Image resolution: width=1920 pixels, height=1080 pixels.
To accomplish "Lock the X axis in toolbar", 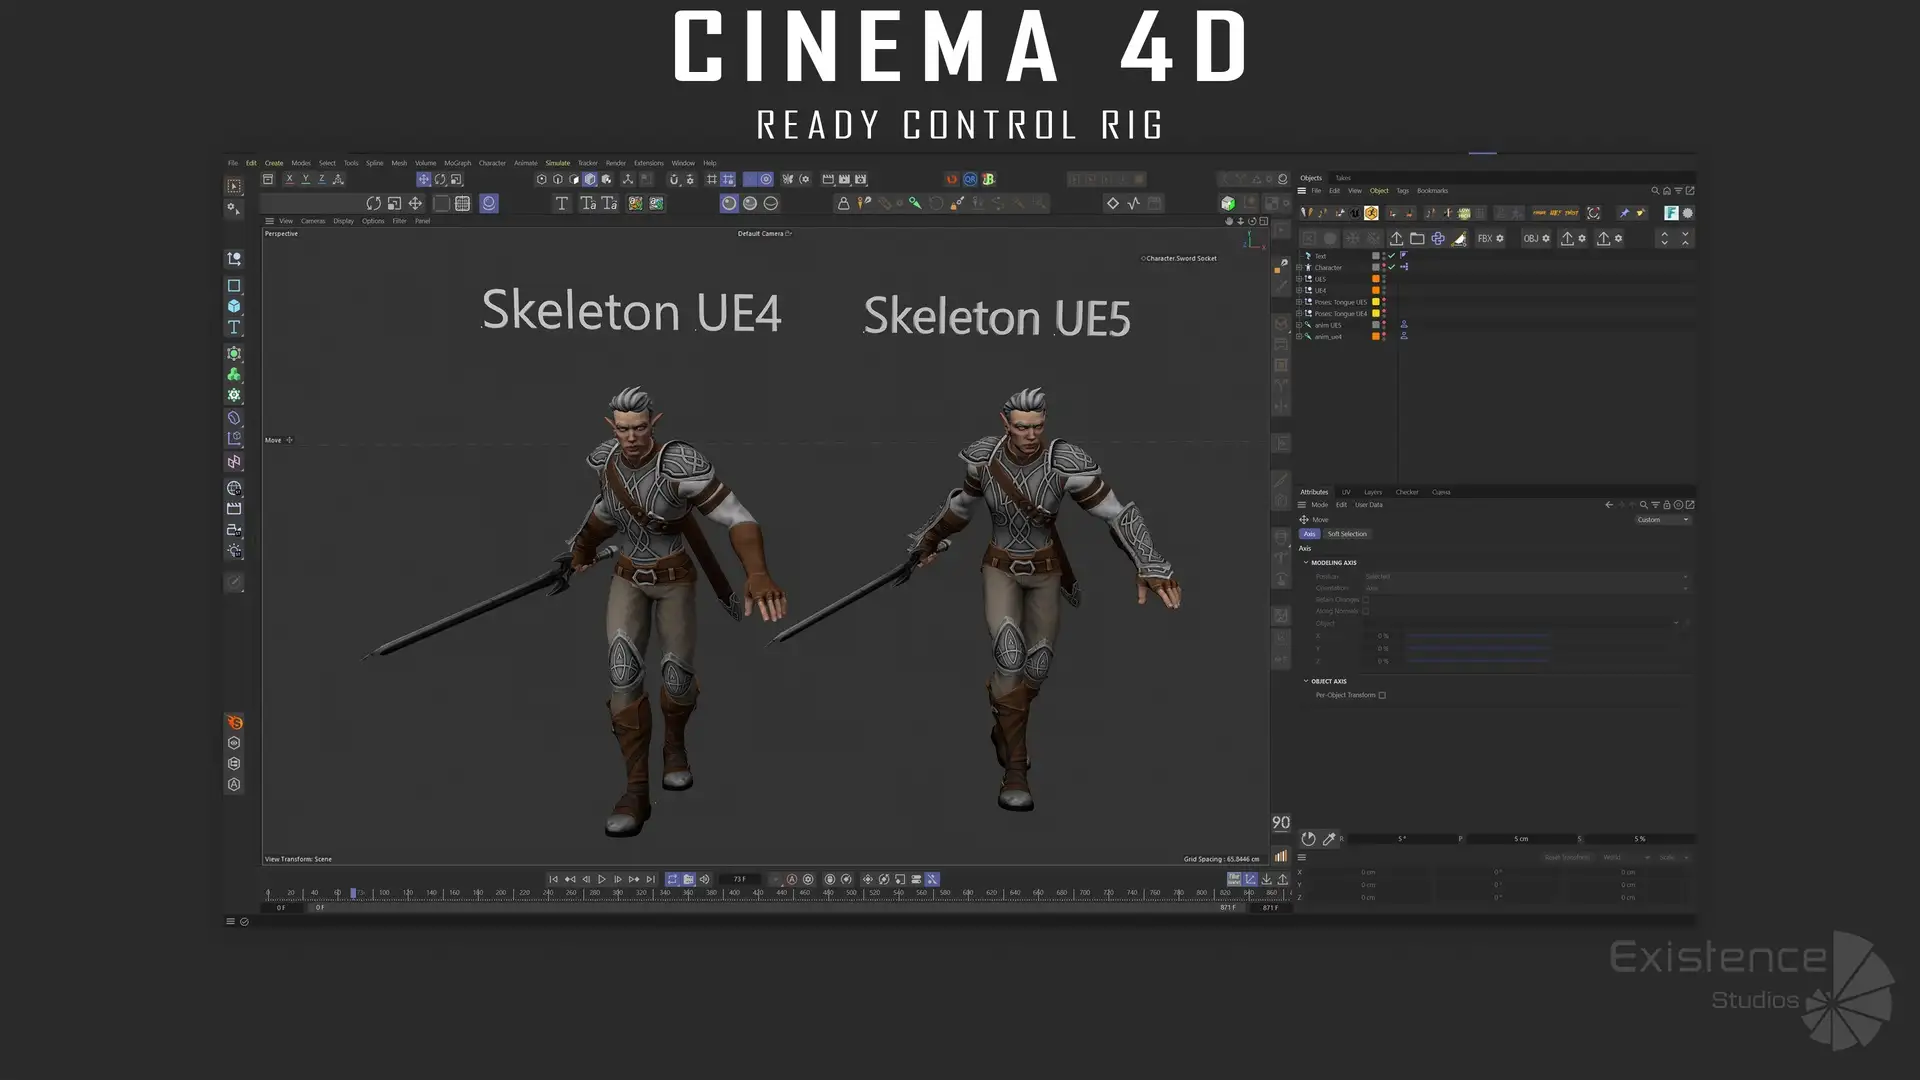I will click(289, 180).
